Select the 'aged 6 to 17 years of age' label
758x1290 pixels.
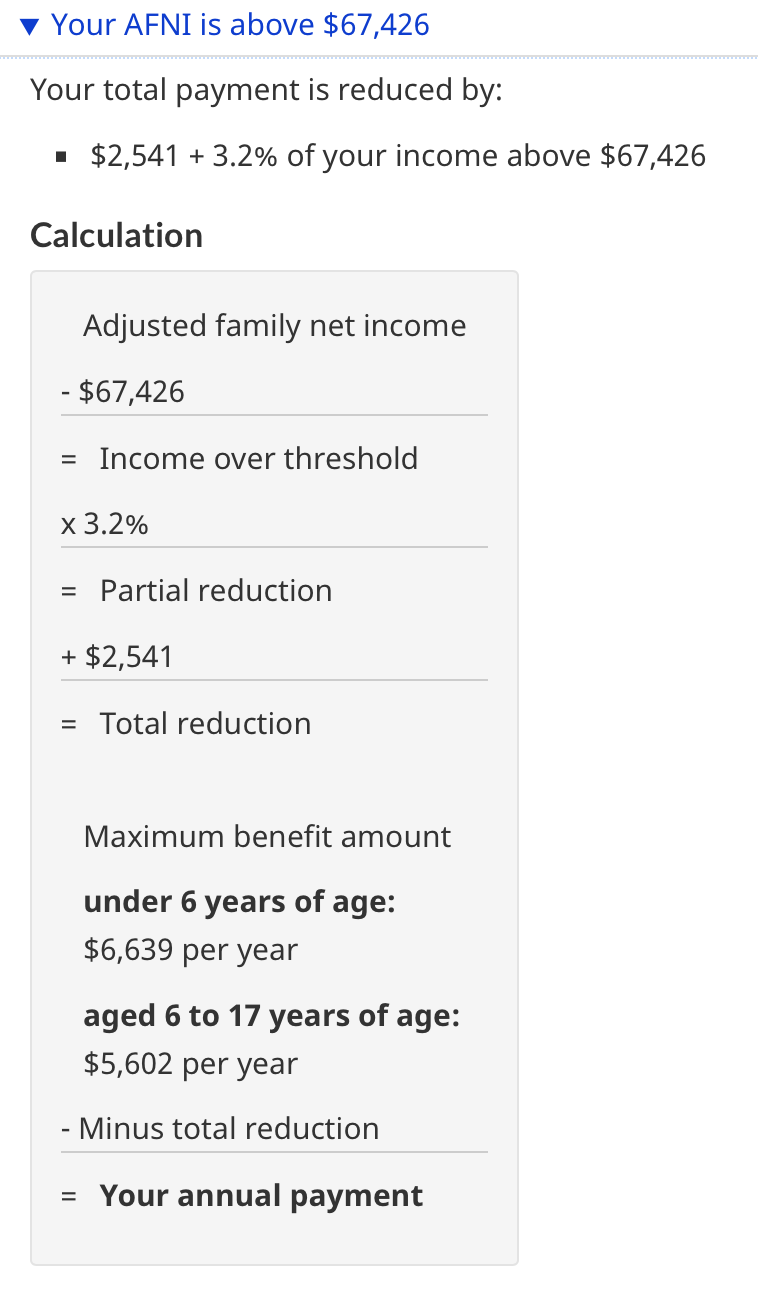click(x=272, y=1017)
